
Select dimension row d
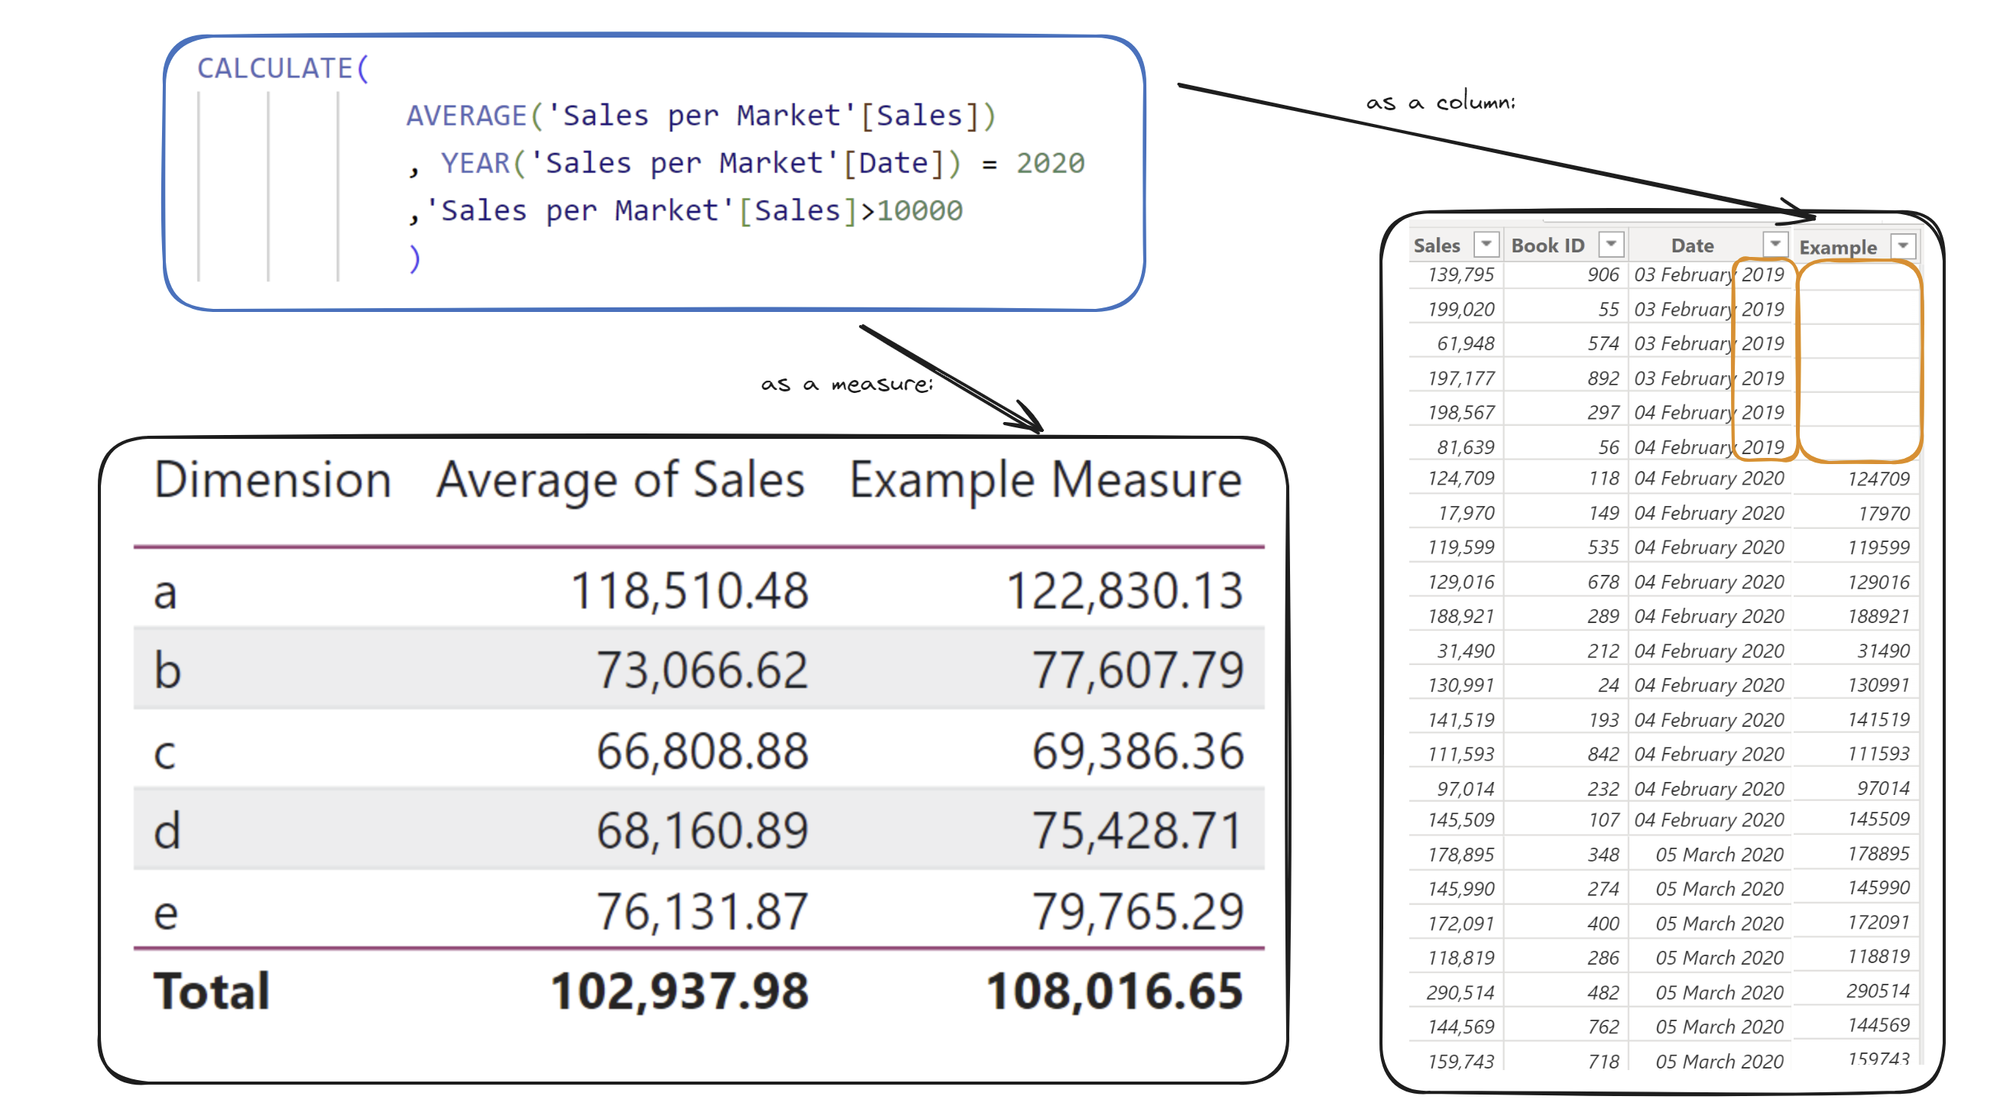point(167,831)
